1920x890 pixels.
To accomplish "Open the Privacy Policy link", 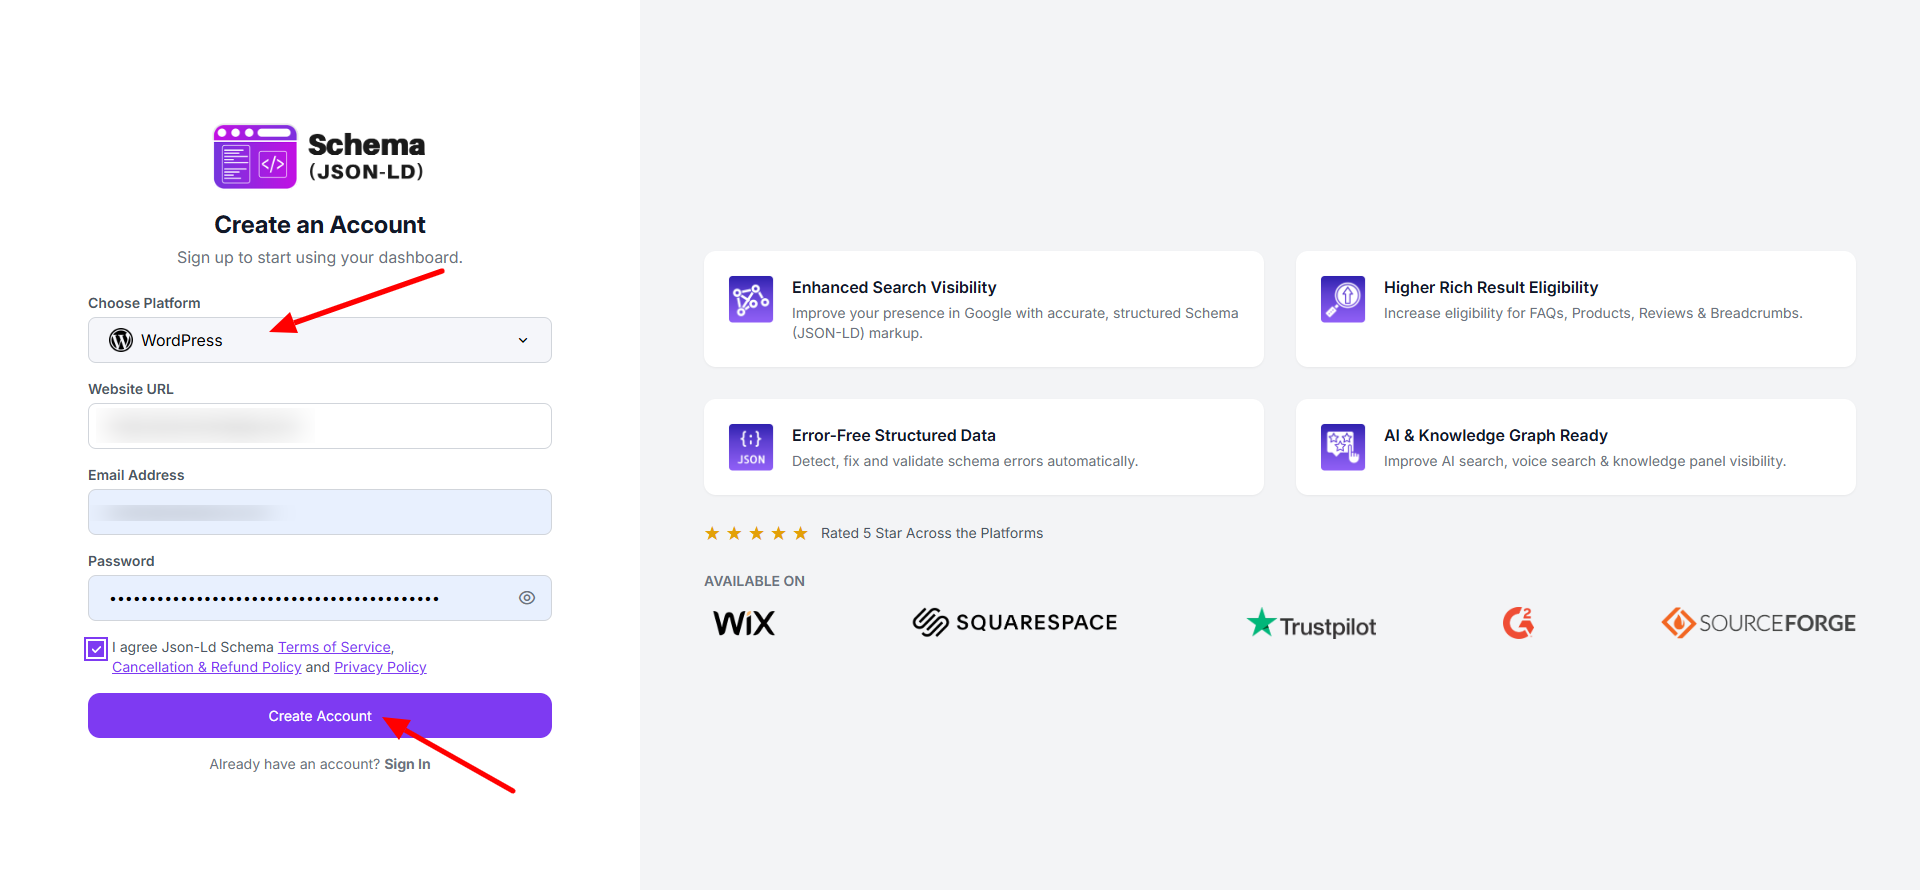I will 380,667.
